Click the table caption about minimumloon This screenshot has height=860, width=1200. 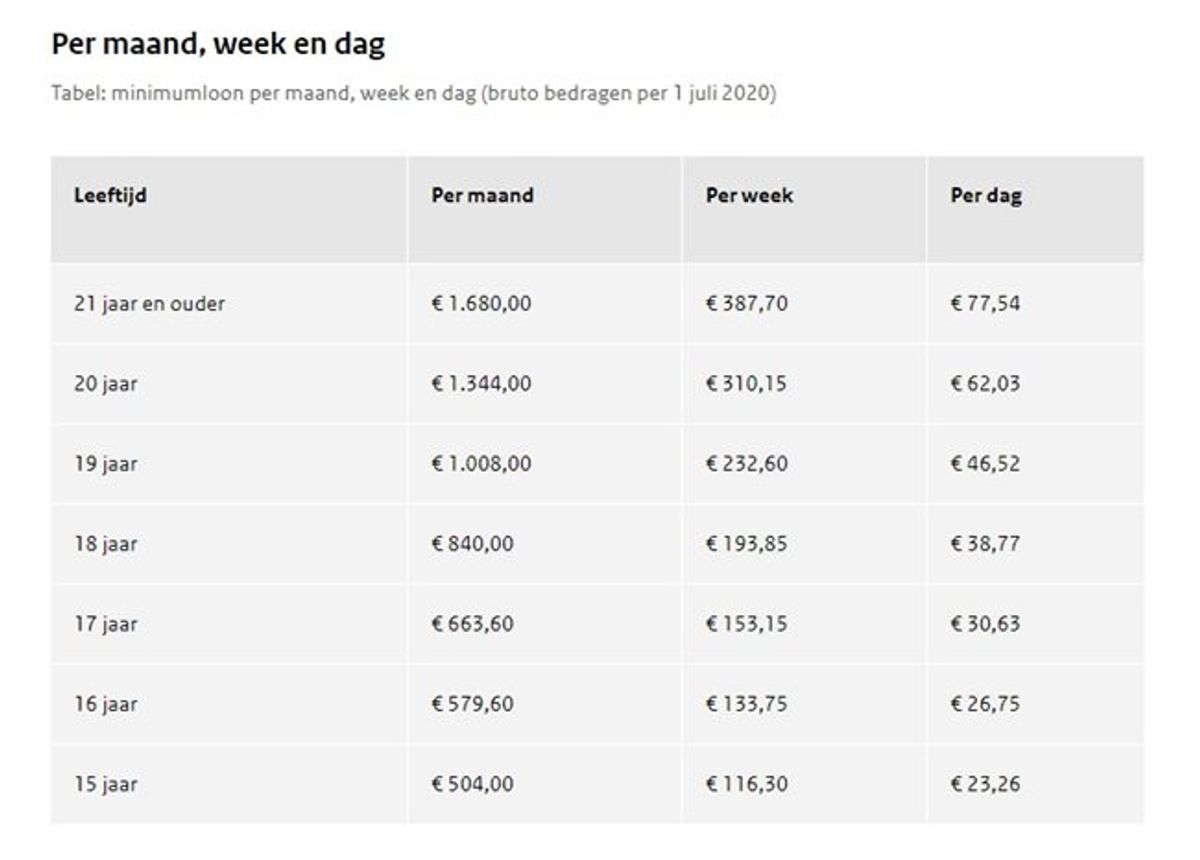click(x=414, y=94)
